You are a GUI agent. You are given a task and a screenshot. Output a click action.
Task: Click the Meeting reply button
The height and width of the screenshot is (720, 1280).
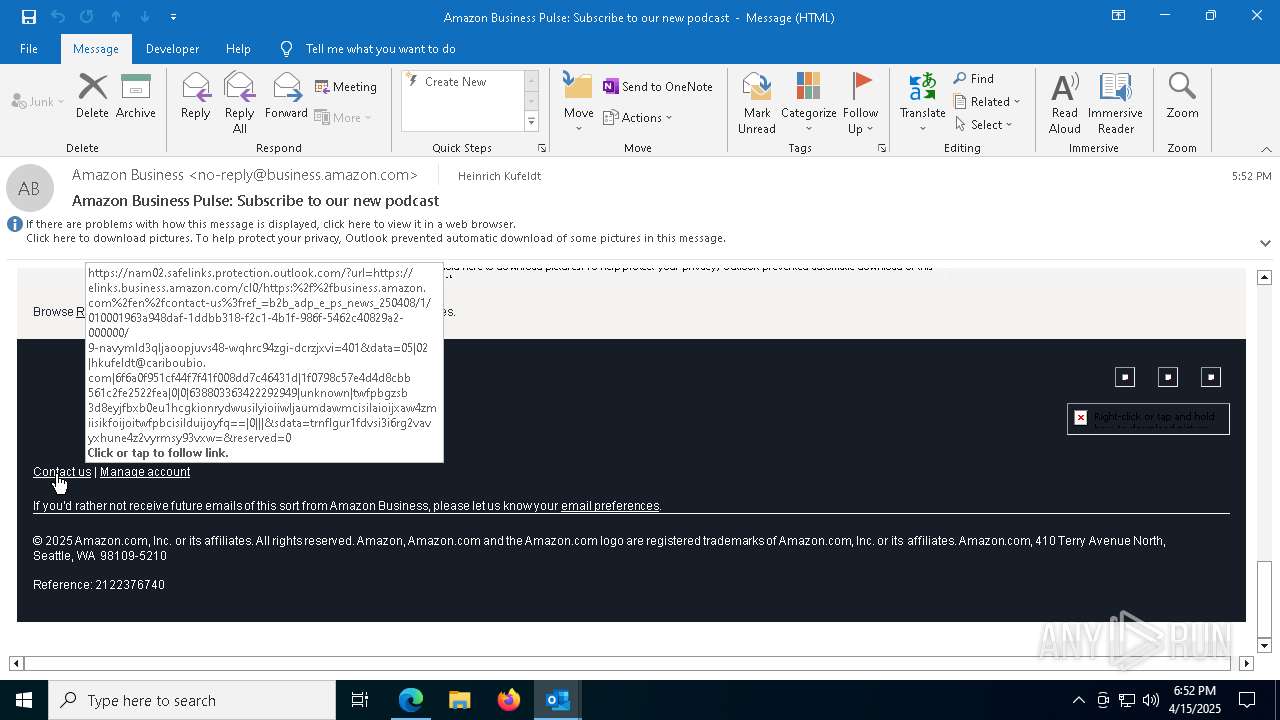tap(346, 87)
